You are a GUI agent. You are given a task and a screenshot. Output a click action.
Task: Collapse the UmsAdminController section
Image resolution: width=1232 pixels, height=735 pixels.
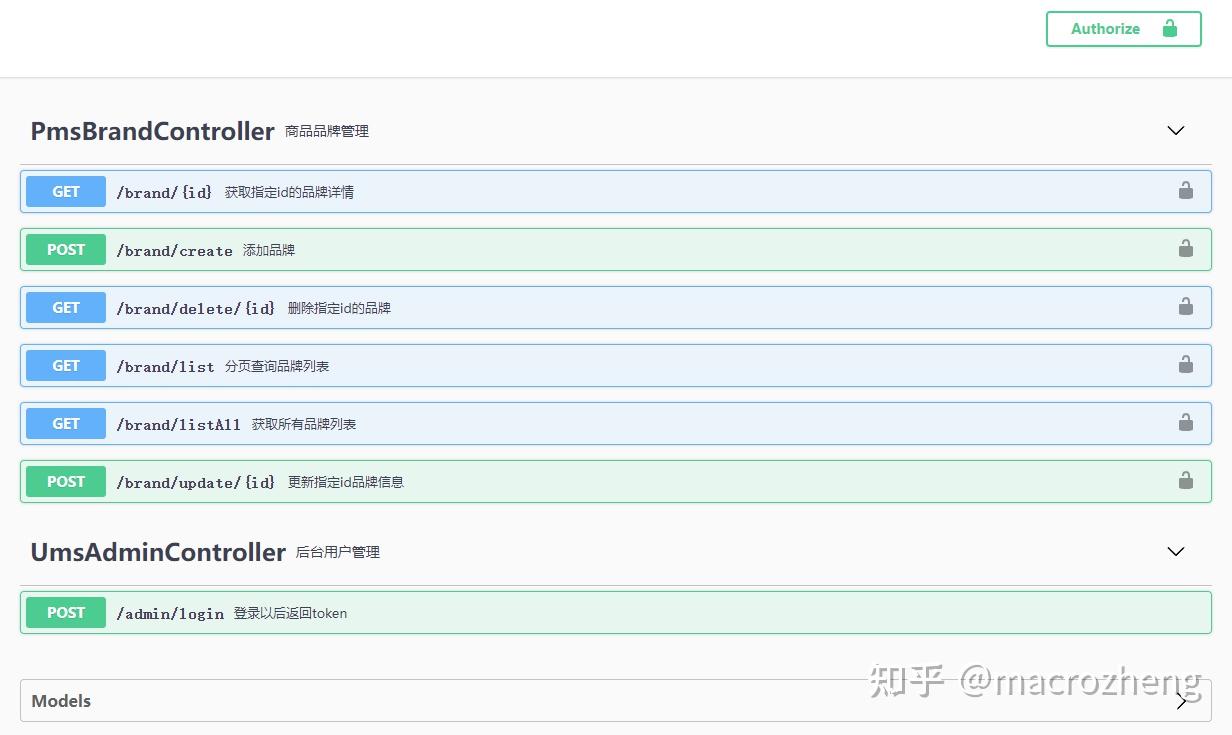(1175, 551)
